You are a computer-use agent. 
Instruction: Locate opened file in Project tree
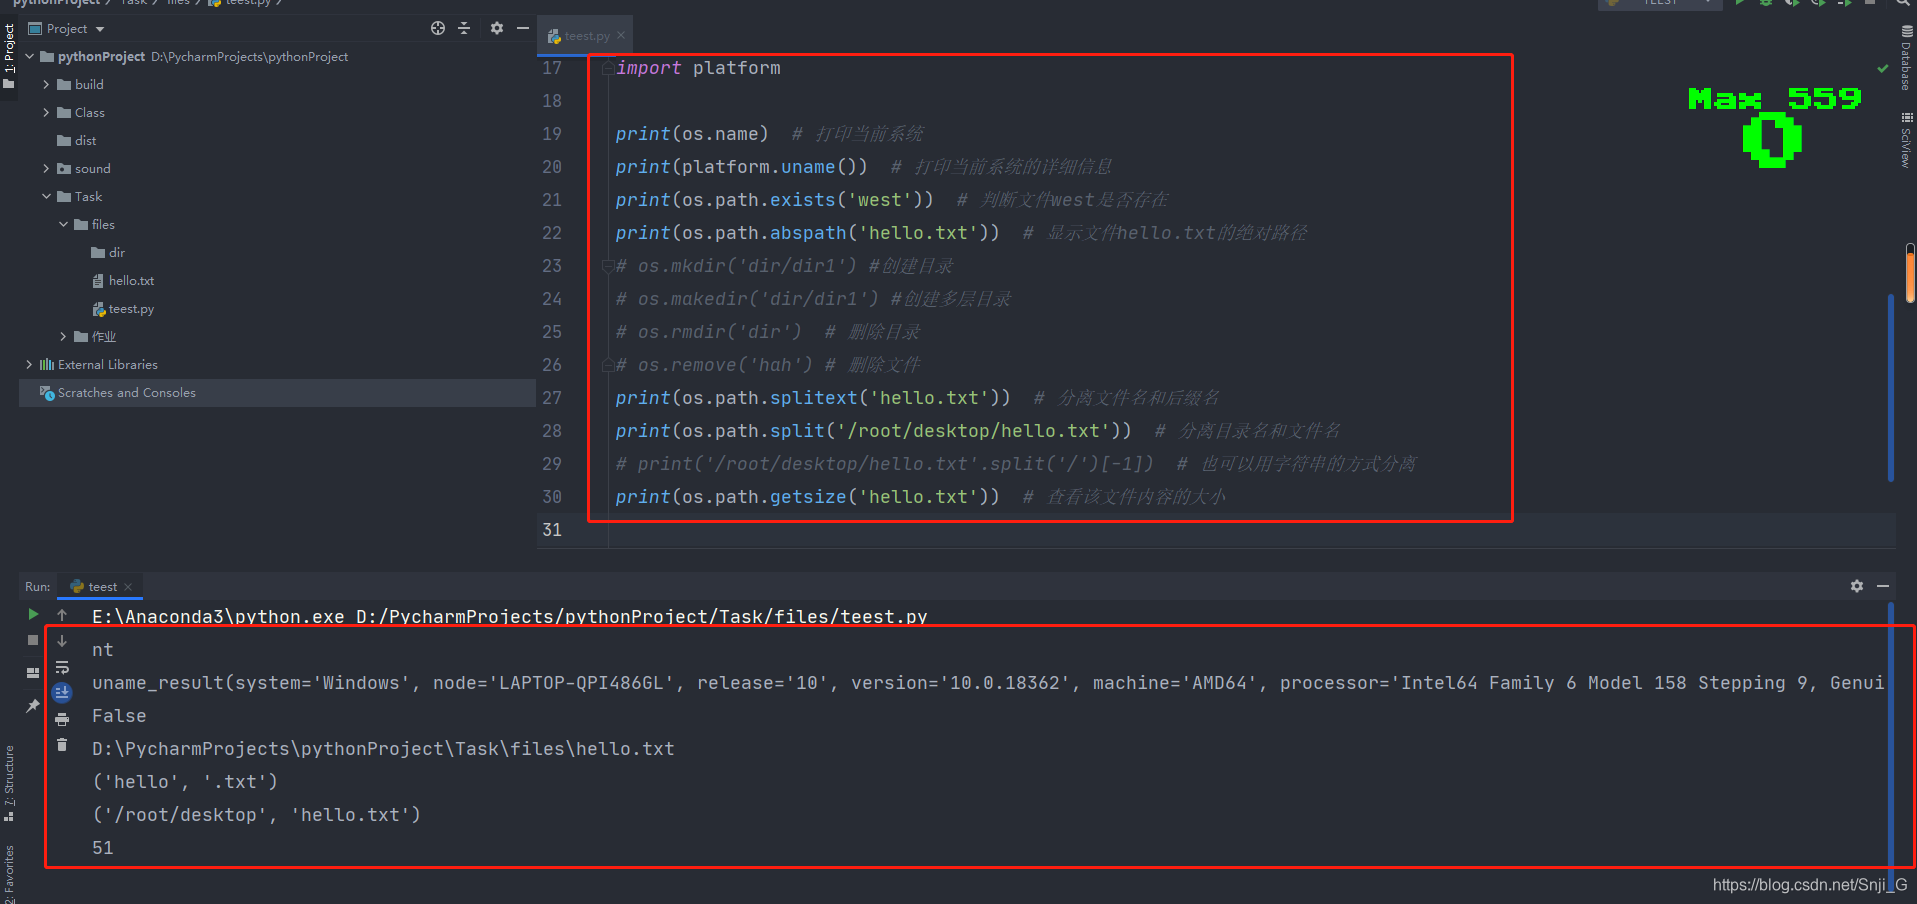(438, 28)
